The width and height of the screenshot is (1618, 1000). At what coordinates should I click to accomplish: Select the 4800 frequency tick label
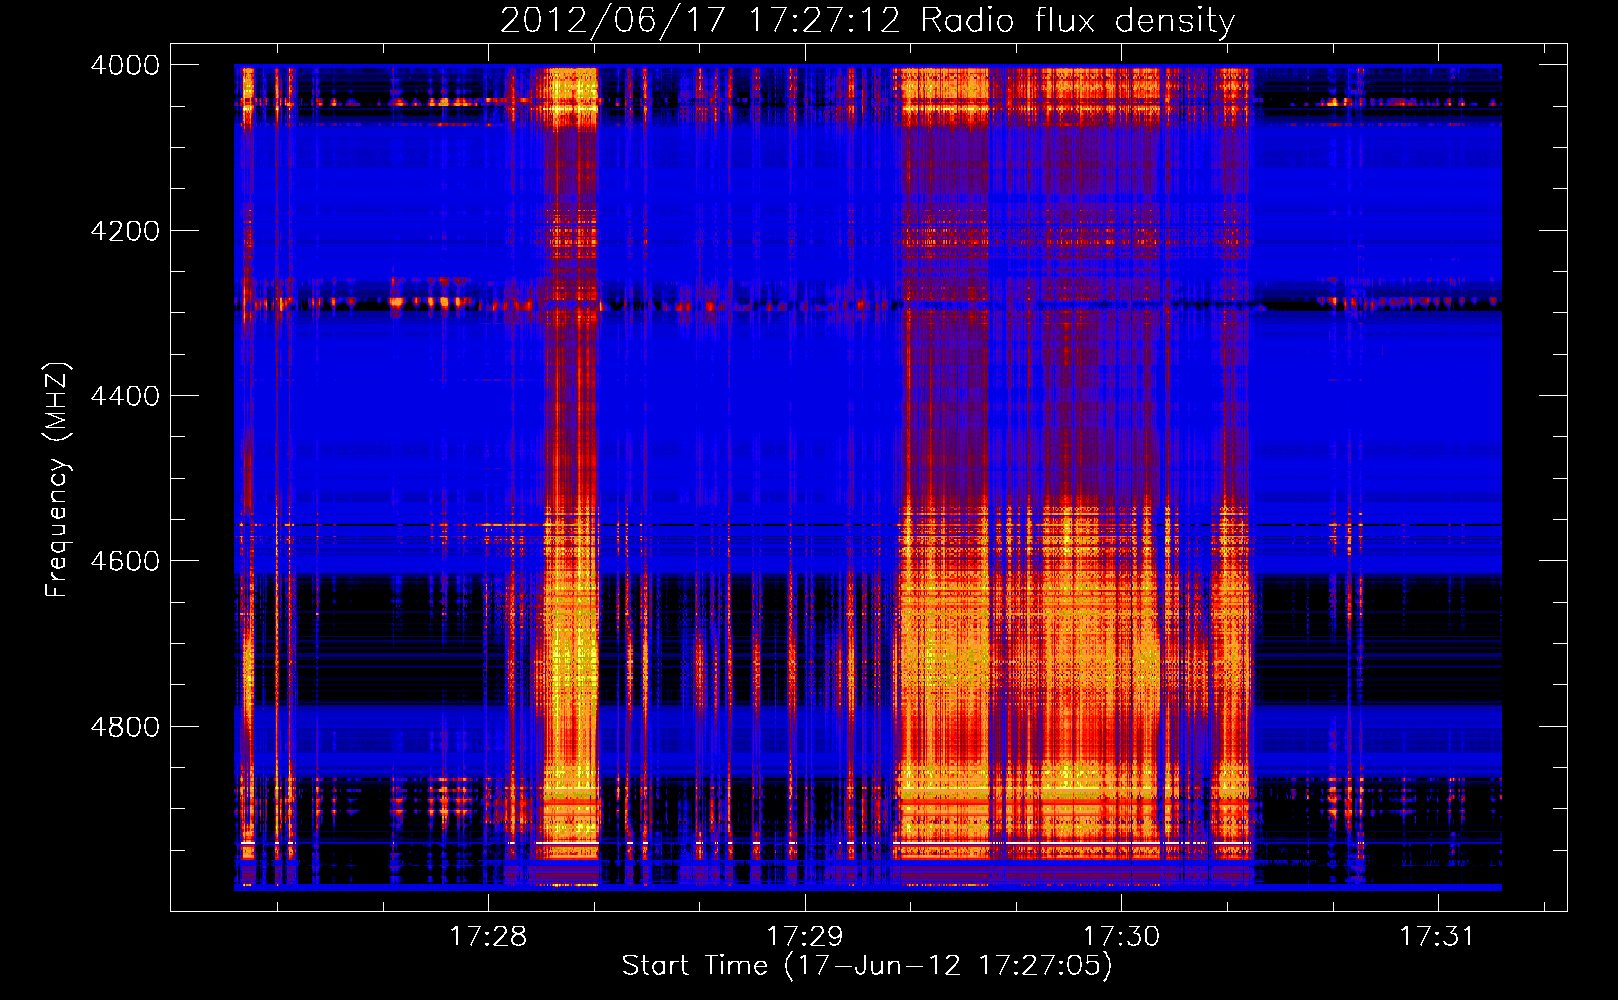[125, 727]
